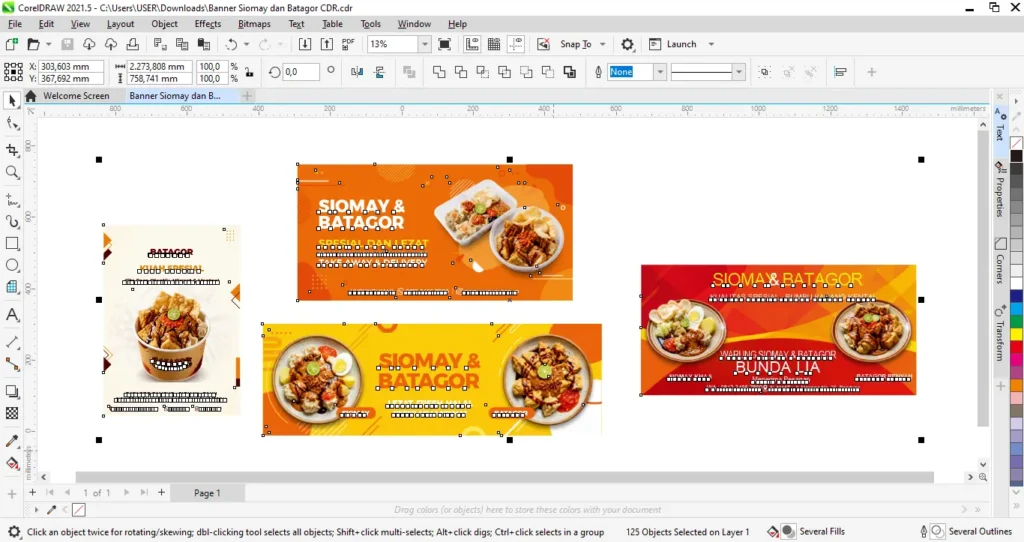Select the Page 1 tab
1024x542 pixels.
click(x=207, y=493)
